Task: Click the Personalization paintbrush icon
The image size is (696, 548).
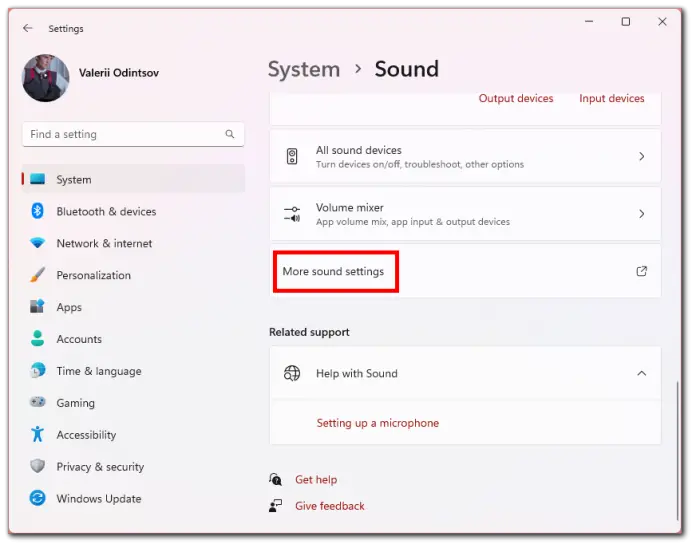Action: [x=38, y=275]
